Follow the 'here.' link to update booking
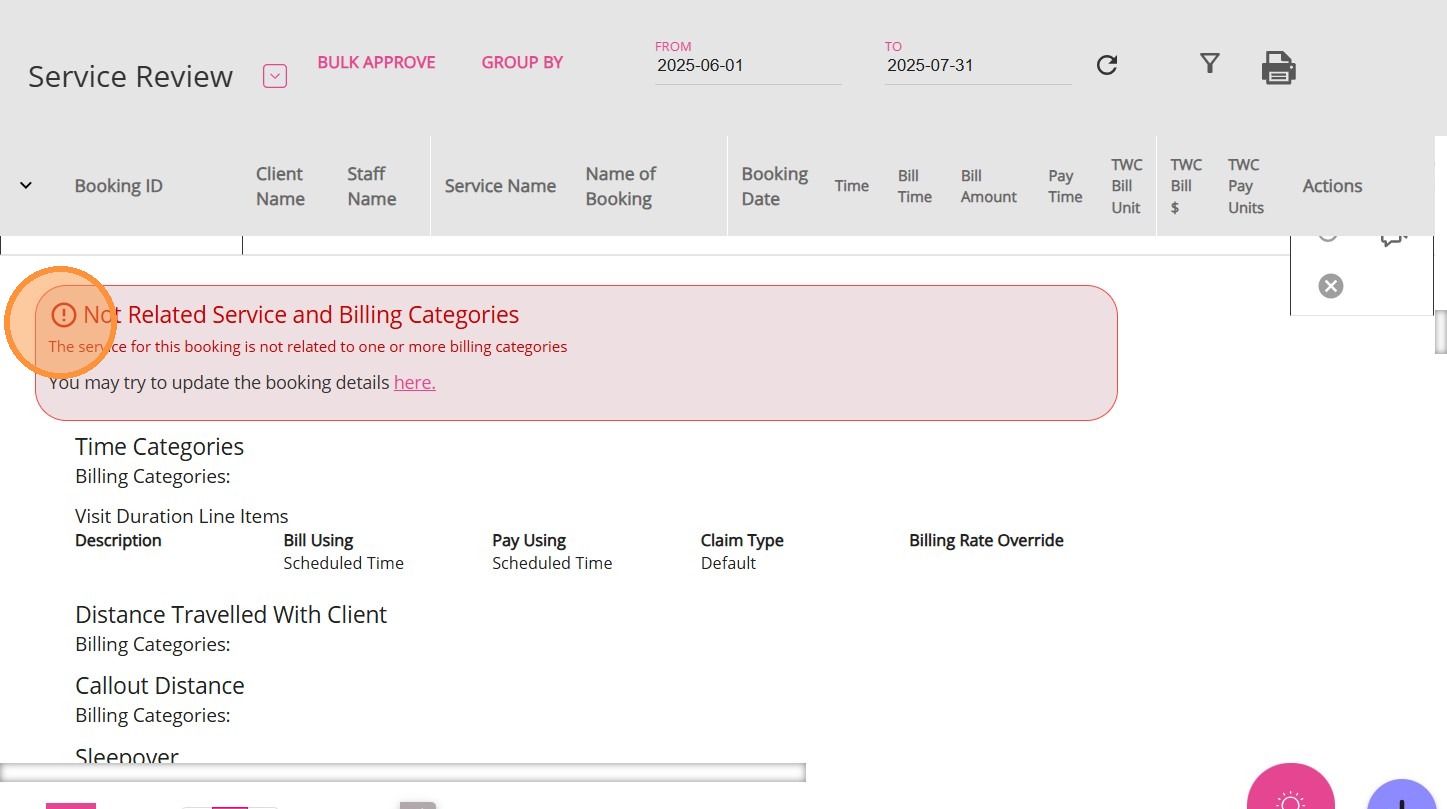This screenshot has height=809, width=1447. tap(414, 382)
